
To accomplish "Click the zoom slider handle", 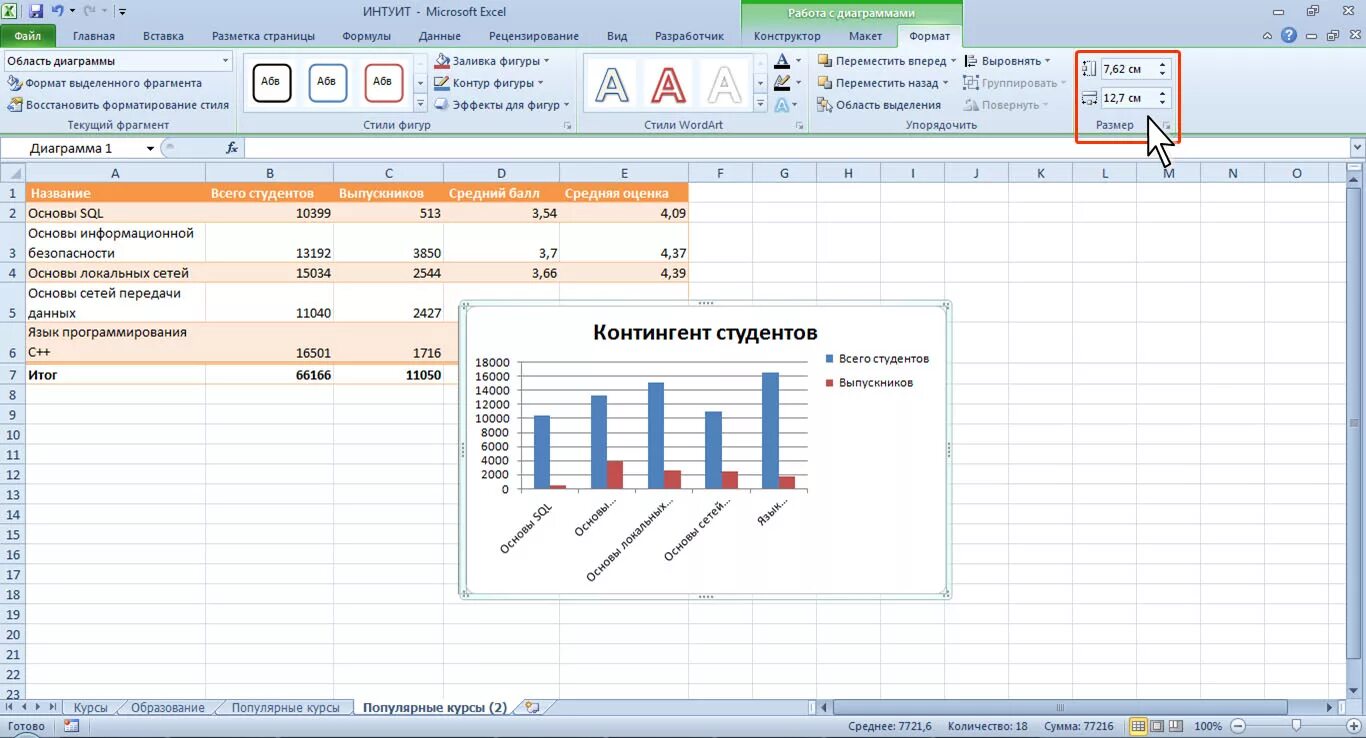I will coord(1296,726).
